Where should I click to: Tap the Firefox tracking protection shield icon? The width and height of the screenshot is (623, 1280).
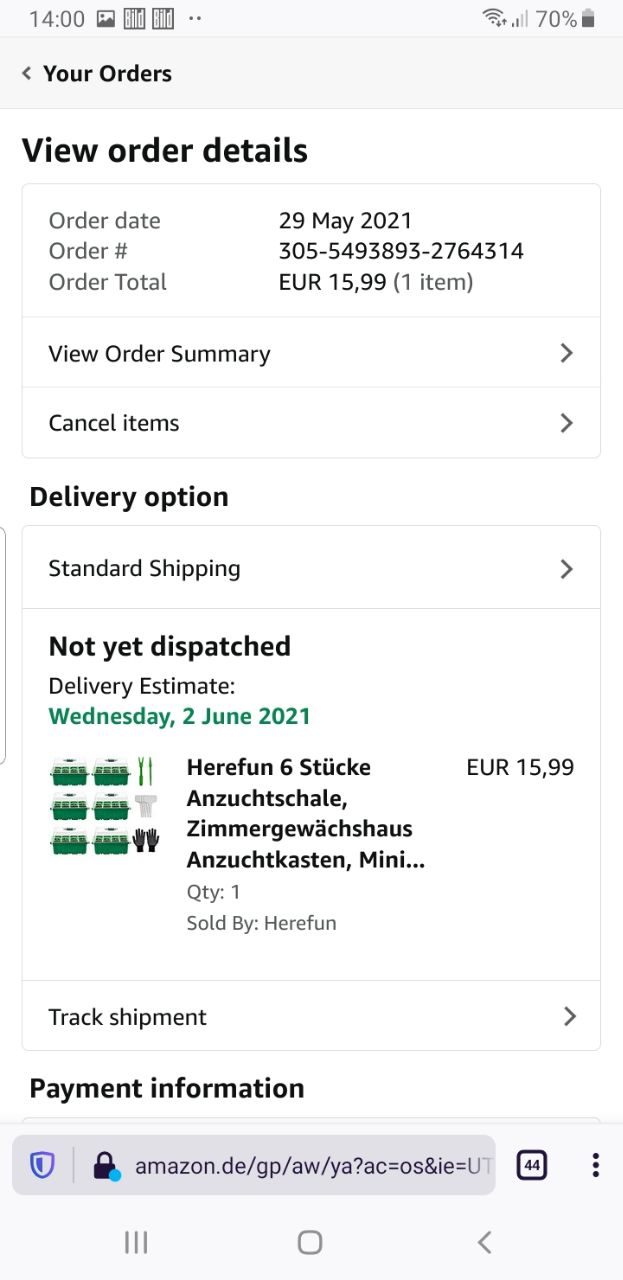pyautogui.click(x=42, y=1165)
